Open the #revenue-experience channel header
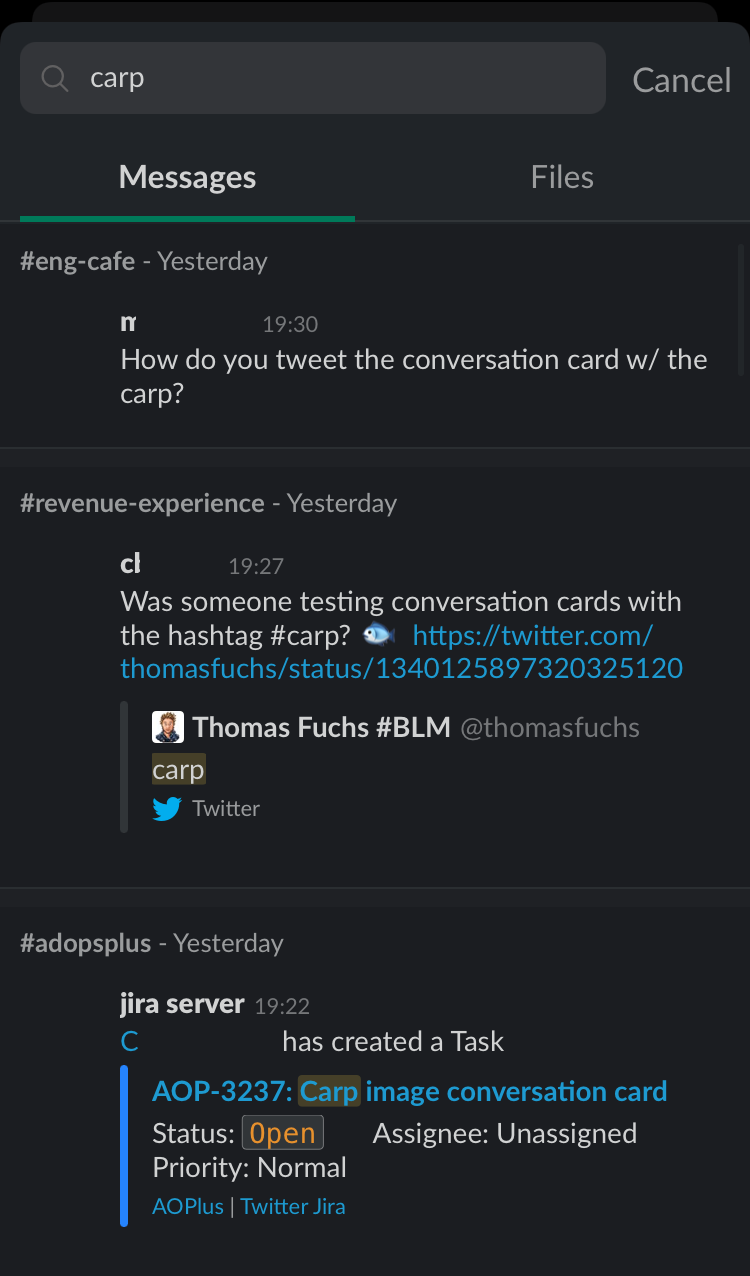750x1276 pixels. (x=142, y=503)
